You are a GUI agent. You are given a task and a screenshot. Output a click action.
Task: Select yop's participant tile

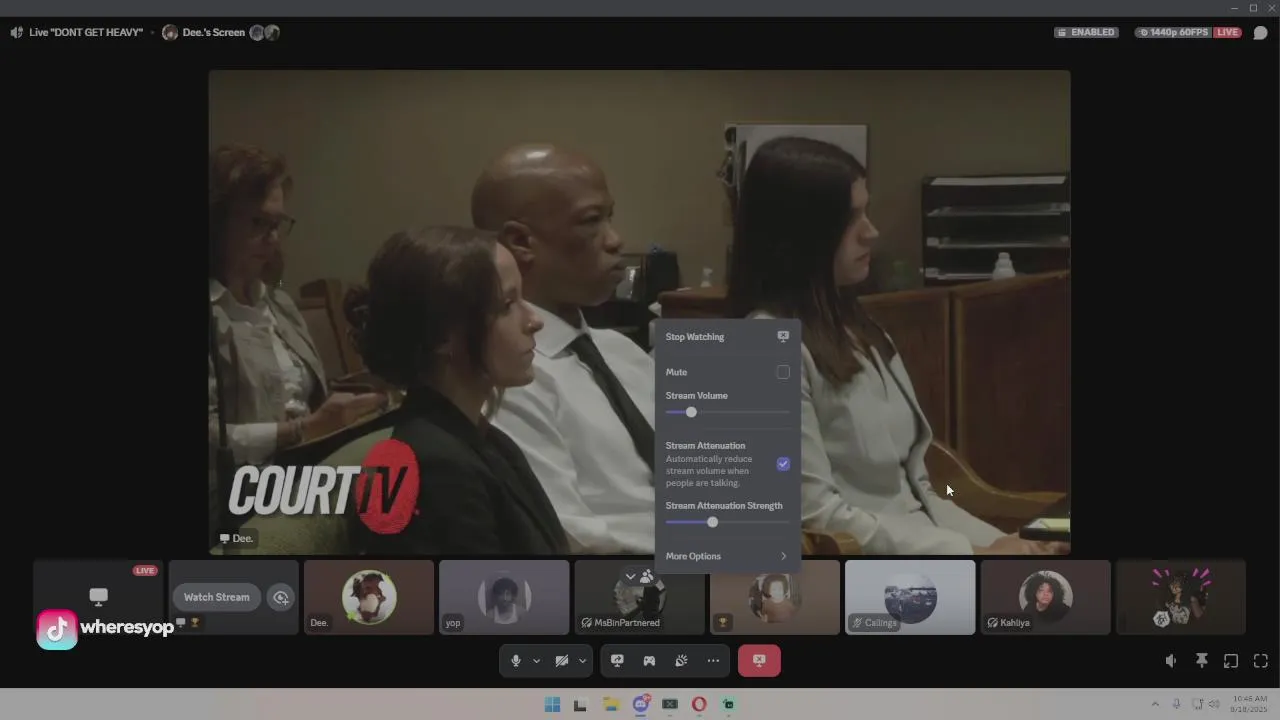coord(504,597)
